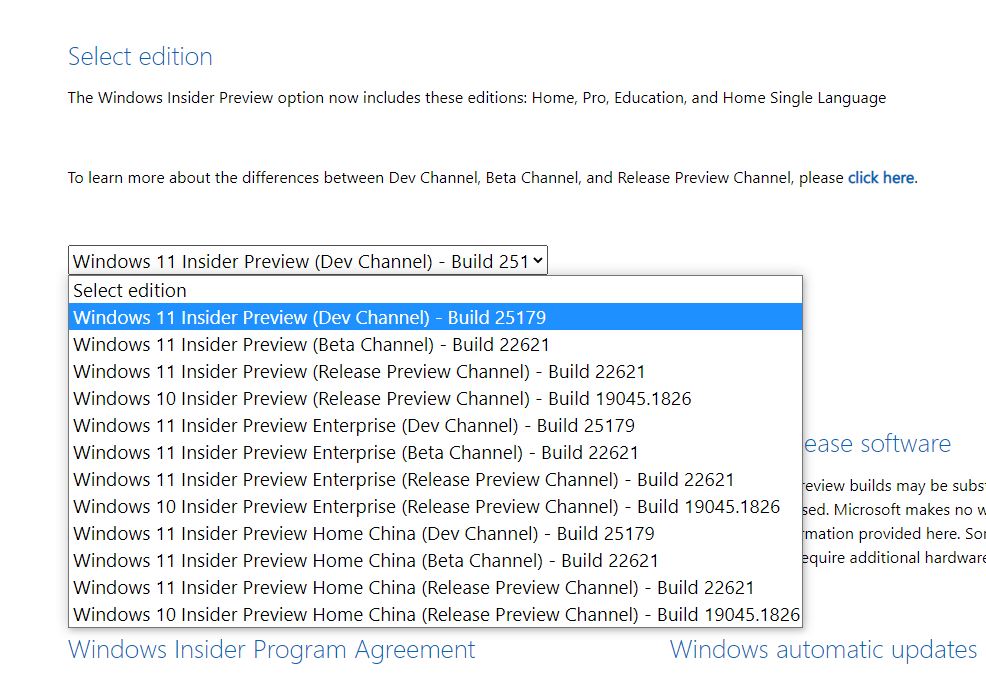This screenshot has height=677, width=986.
Task: Click the Select edition heading
Action: pos(140,57)
